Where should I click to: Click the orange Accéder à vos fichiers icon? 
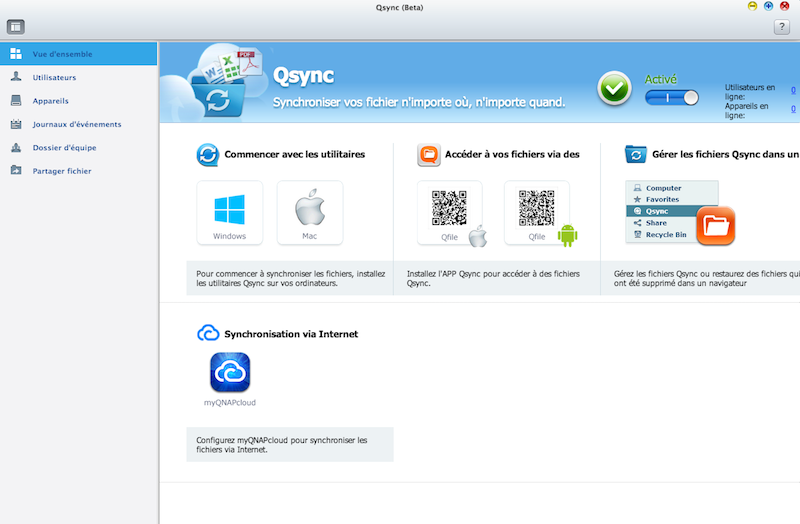pyautogui.click(x=429, y=155)
